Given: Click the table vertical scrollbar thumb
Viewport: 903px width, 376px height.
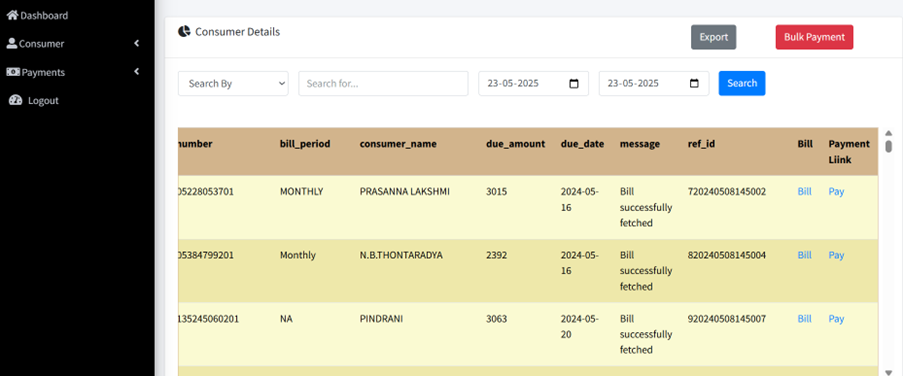Looking at the screenshot, I should [x=889, y=146].
